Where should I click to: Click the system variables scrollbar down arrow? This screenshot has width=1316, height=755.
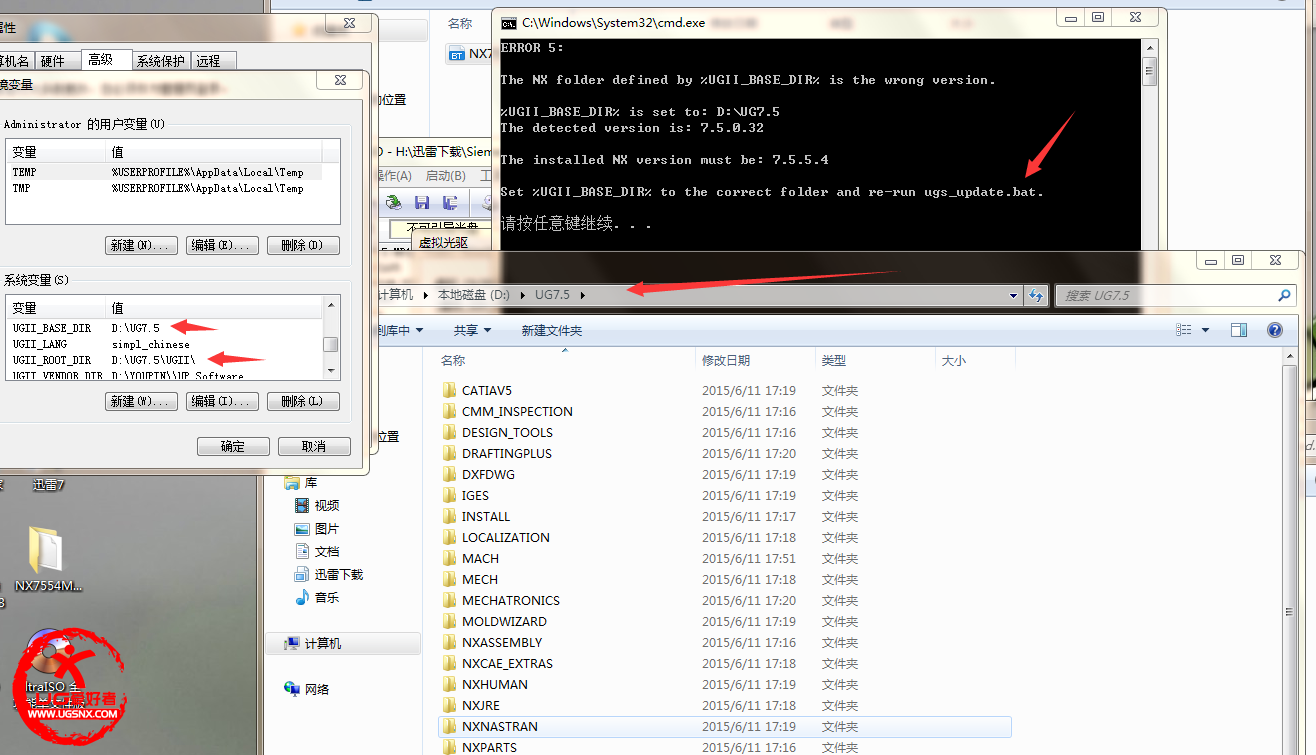[x=331, y=370]
